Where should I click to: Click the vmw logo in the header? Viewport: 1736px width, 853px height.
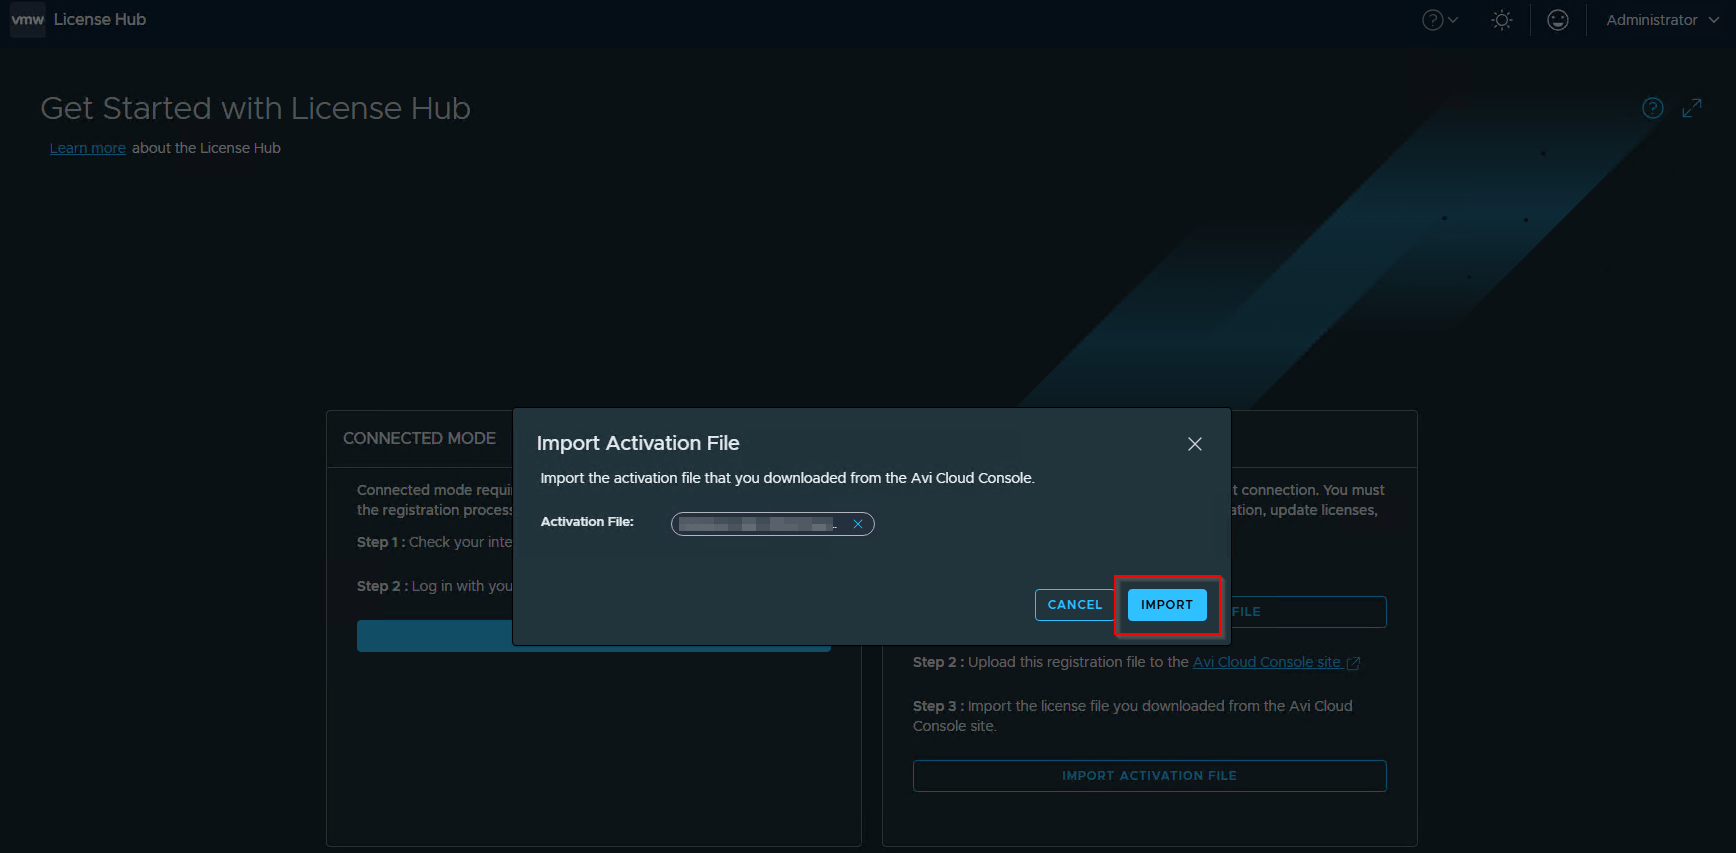click(x=28, y=20)
